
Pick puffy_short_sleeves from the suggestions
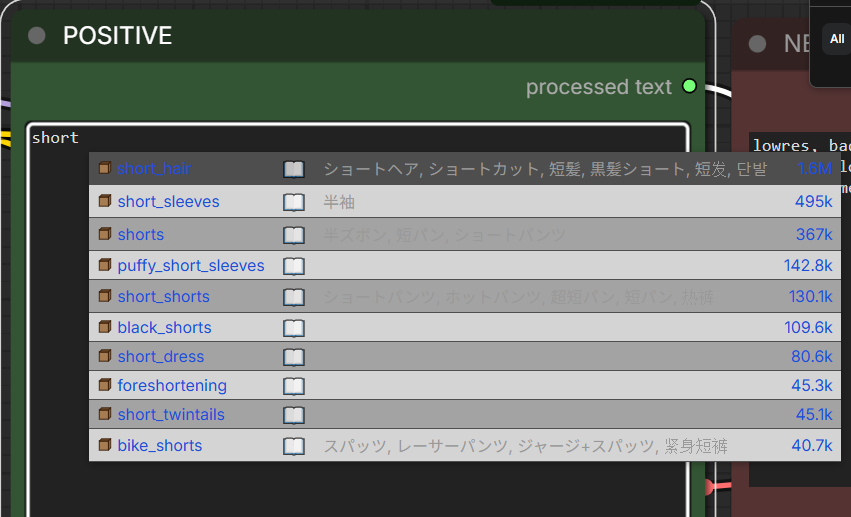point(465,265)
